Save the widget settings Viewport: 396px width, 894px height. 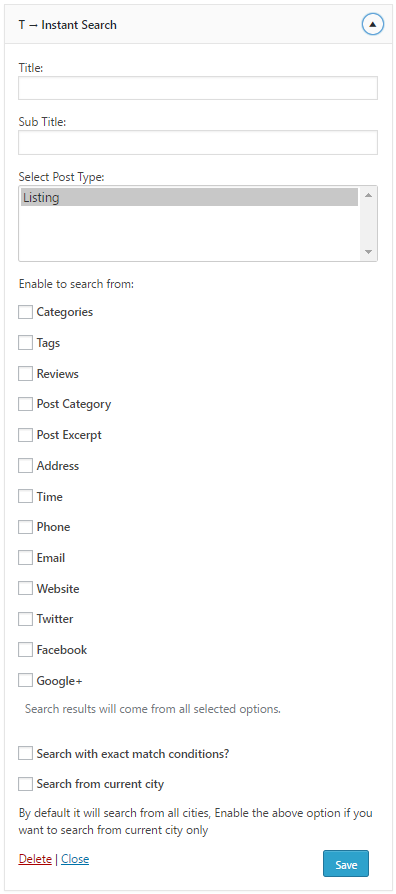[346, 863]
